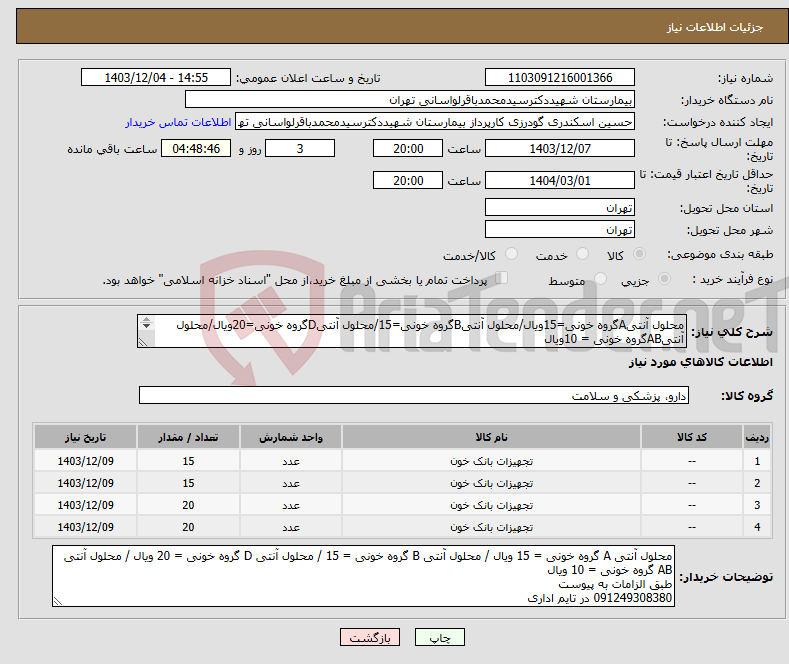Click the response deadline time 20:00 field

coord(408,148)
